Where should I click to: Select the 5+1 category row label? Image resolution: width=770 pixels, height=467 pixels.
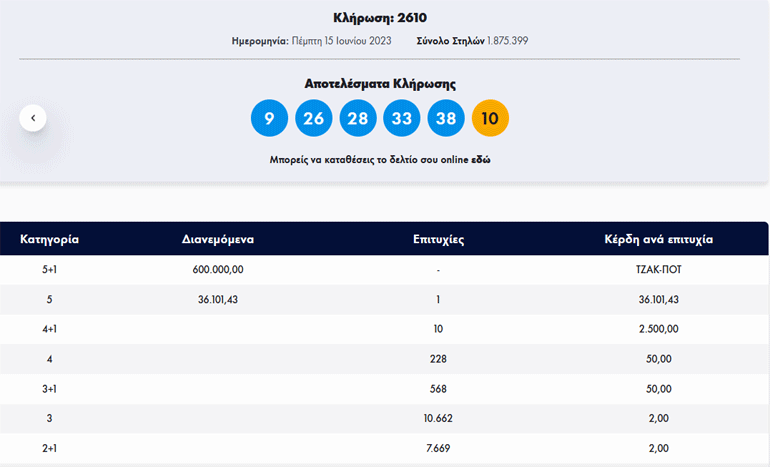[50, 270]
